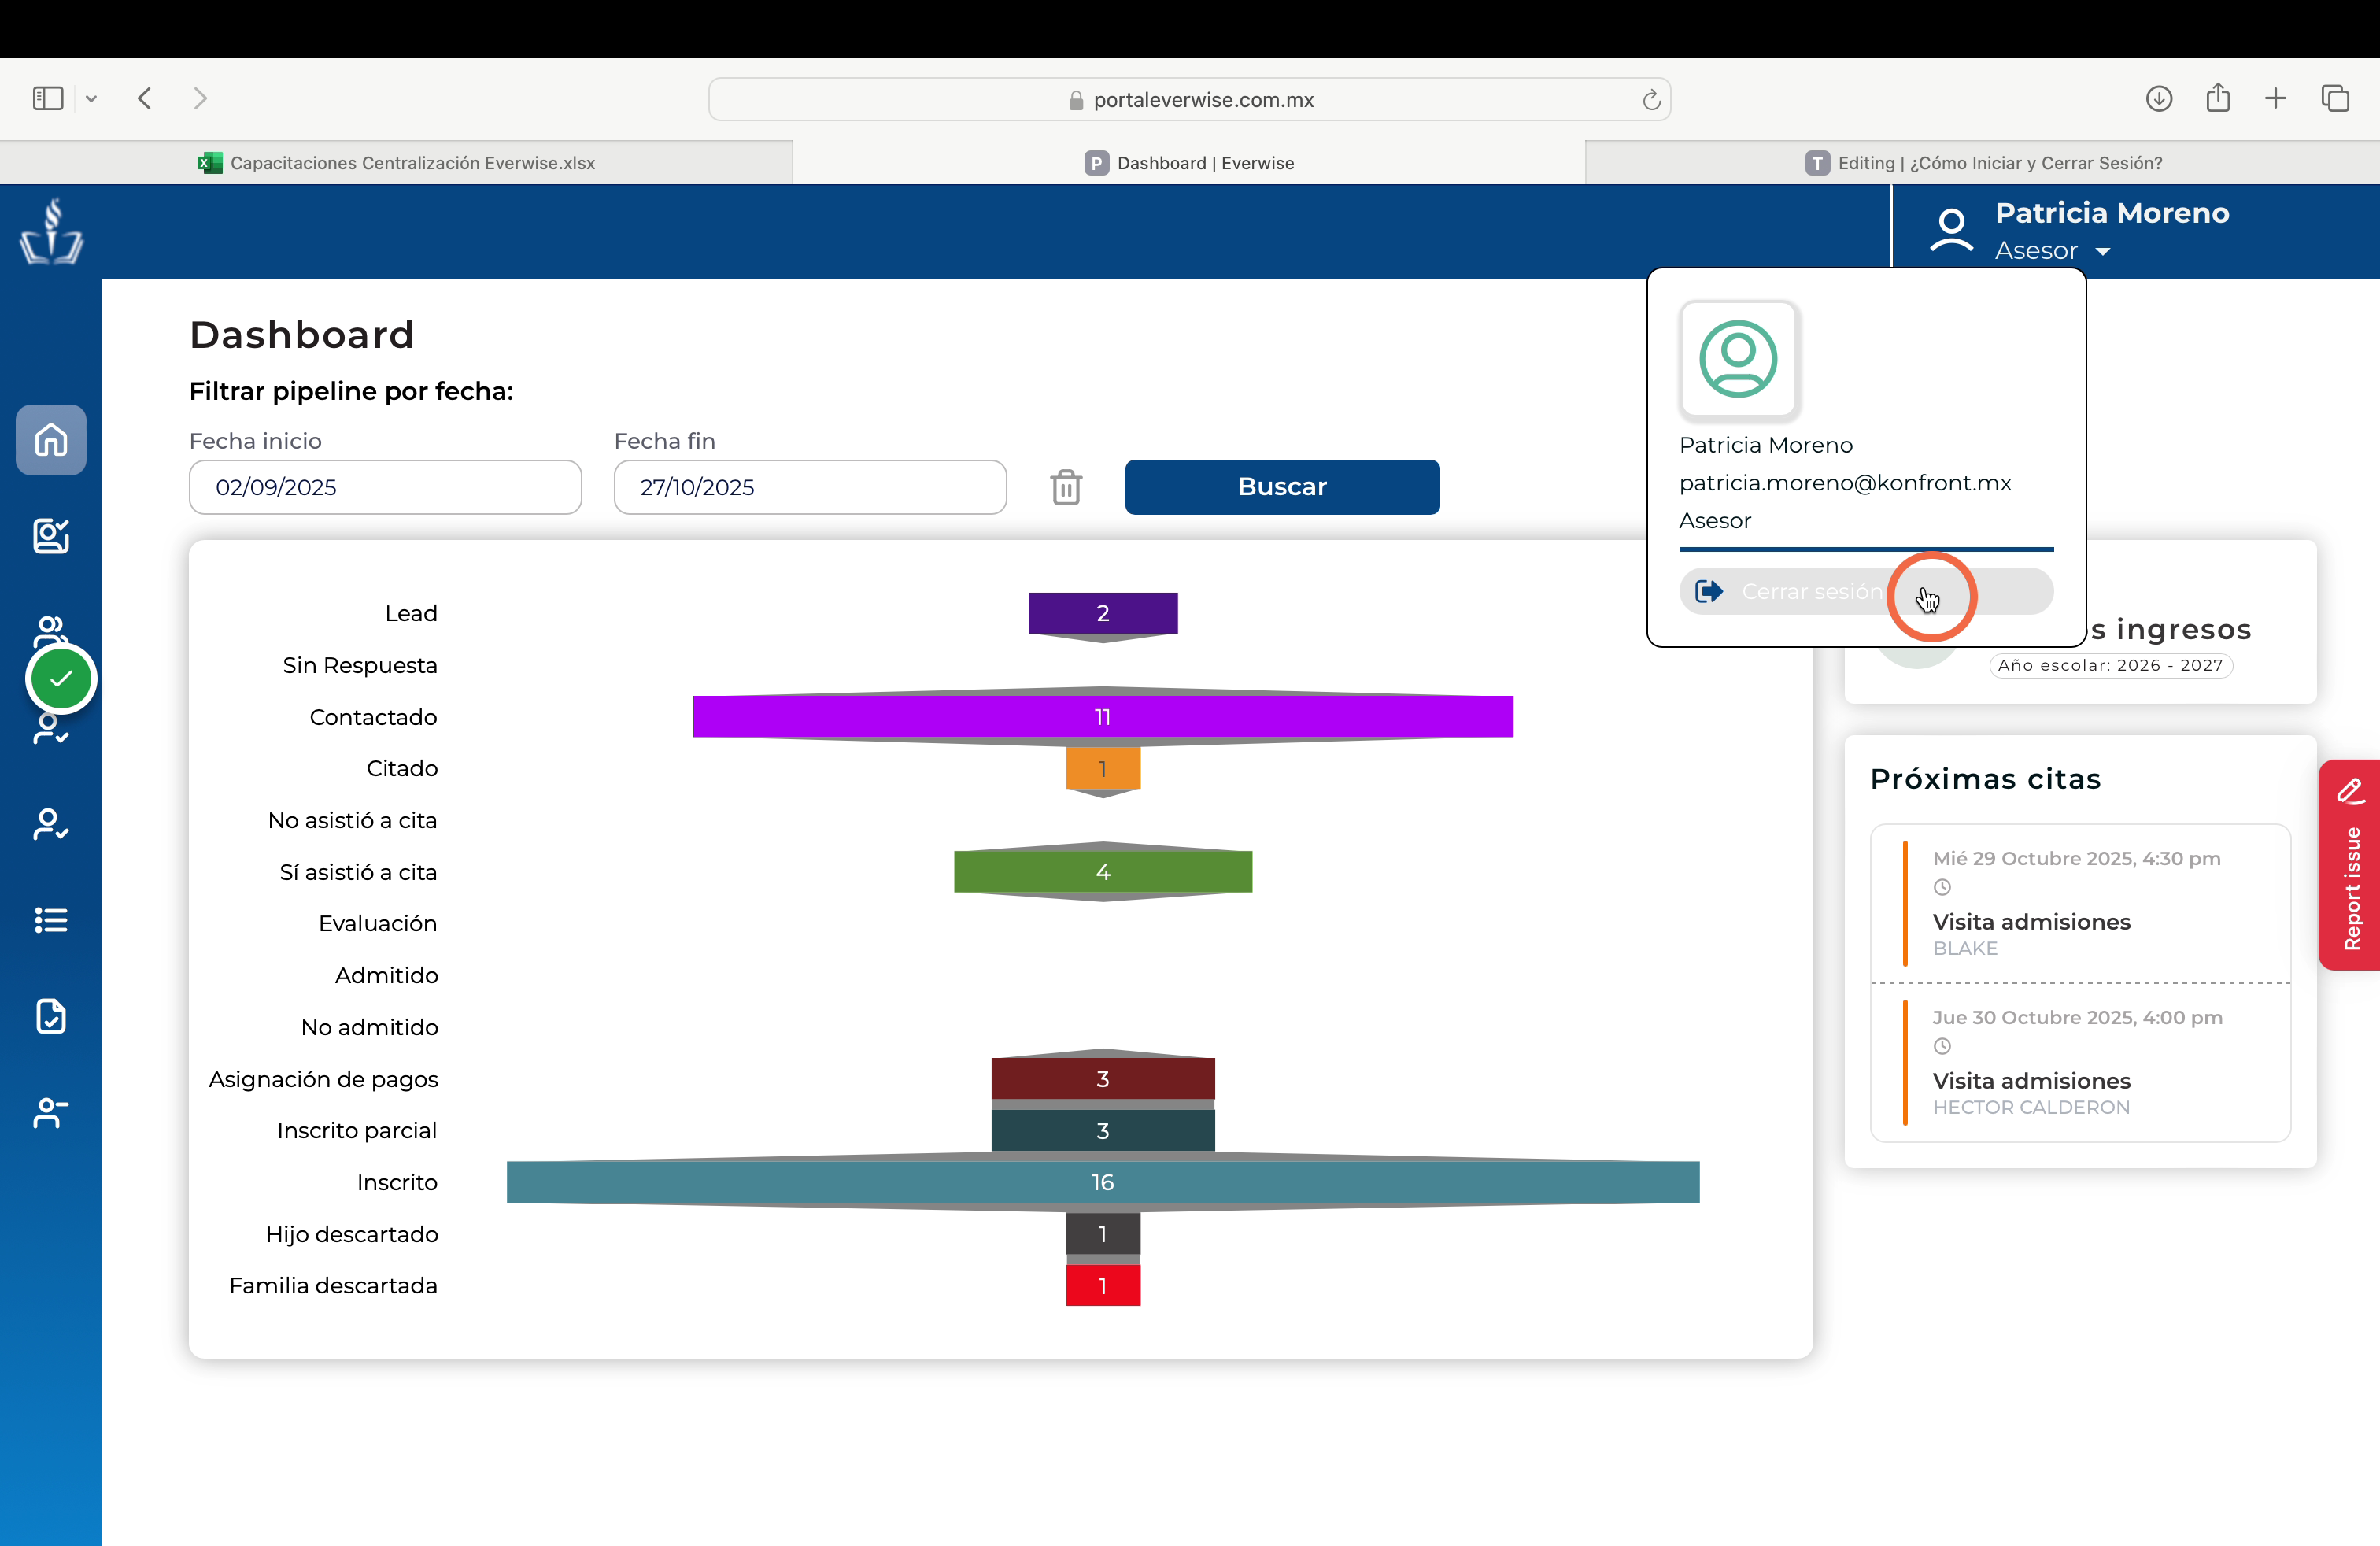Switch to Editing ¿Cómo Iniciar y Cerrar Sesión? tab
The height and width of the screenshot is (1546, 2380).
coord(1983,163)
